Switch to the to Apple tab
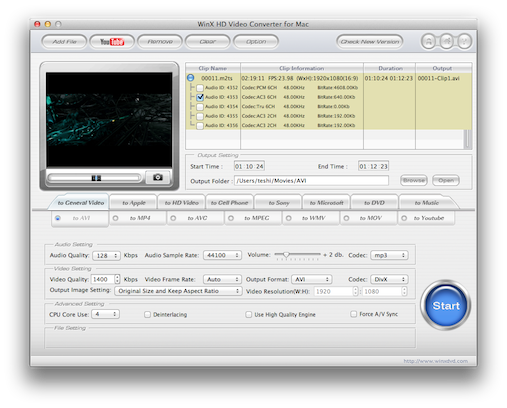This screenshot has height=408, width=507. 133,203
